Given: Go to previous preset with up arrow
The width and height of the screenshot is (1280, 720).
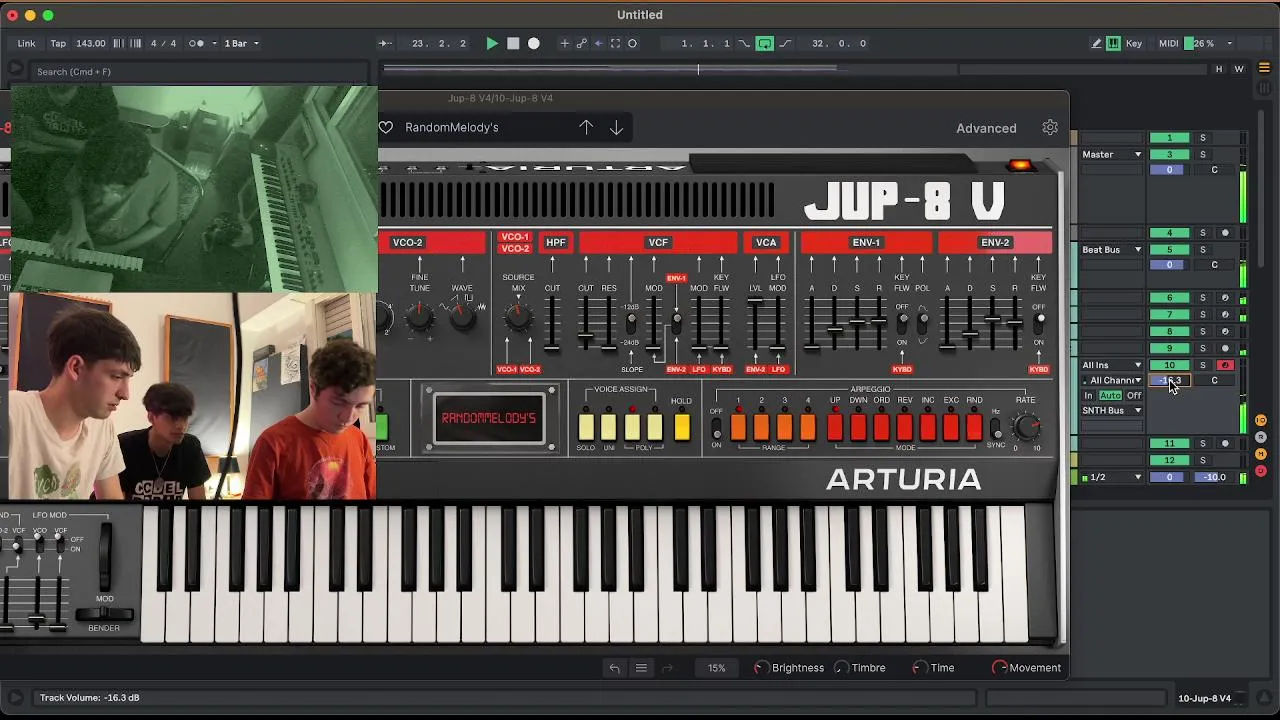Looking at the screenshot, I should (586, 127).
